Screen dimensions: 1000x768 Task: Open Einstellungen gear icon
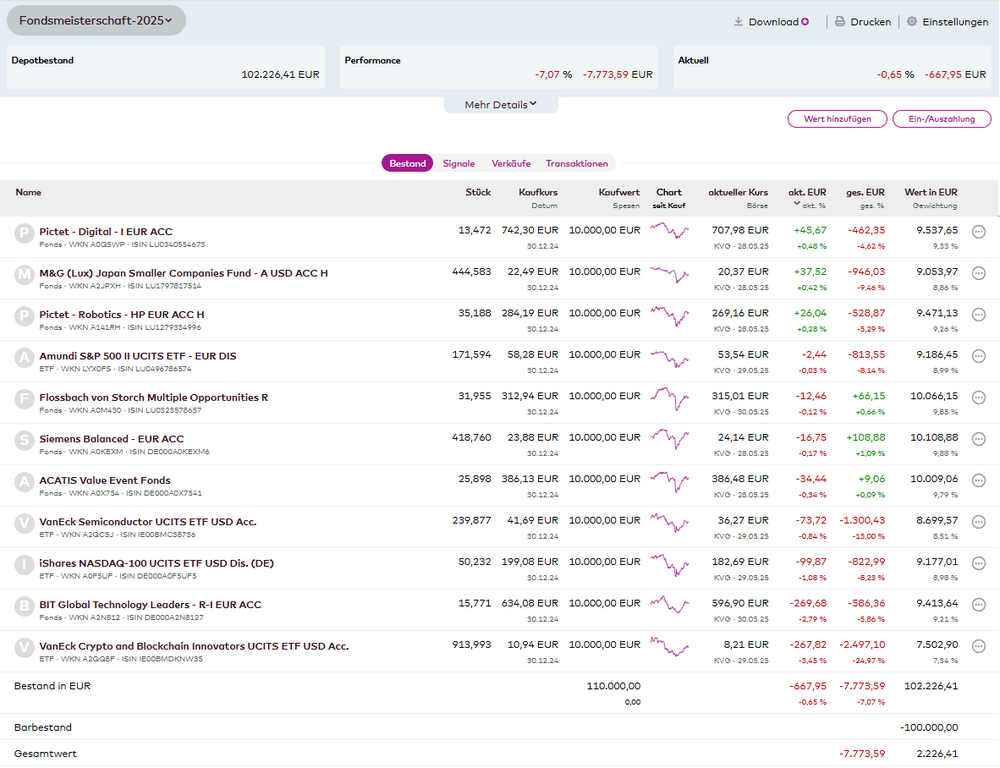click(912, 21)
